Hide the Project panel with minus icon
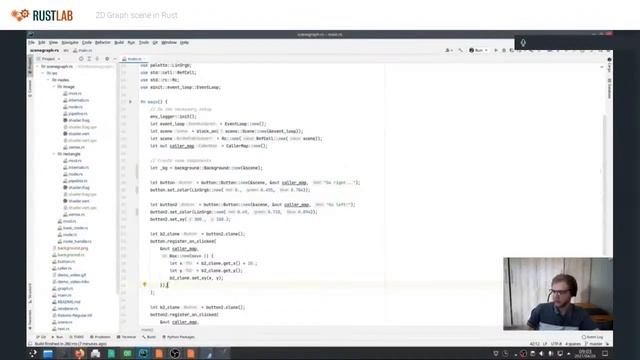Viewport: 640px width, 360px height. tap(115, 59)
